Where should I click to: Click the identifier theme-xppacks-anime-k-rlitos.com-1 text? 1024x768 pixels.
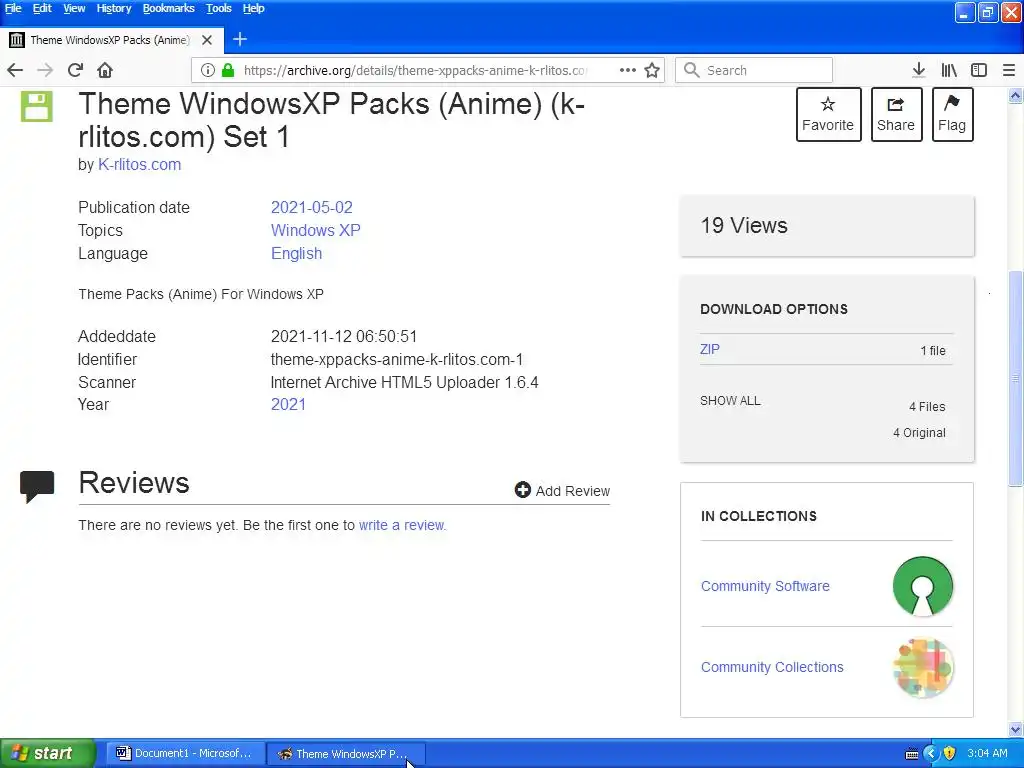[397, 360]
